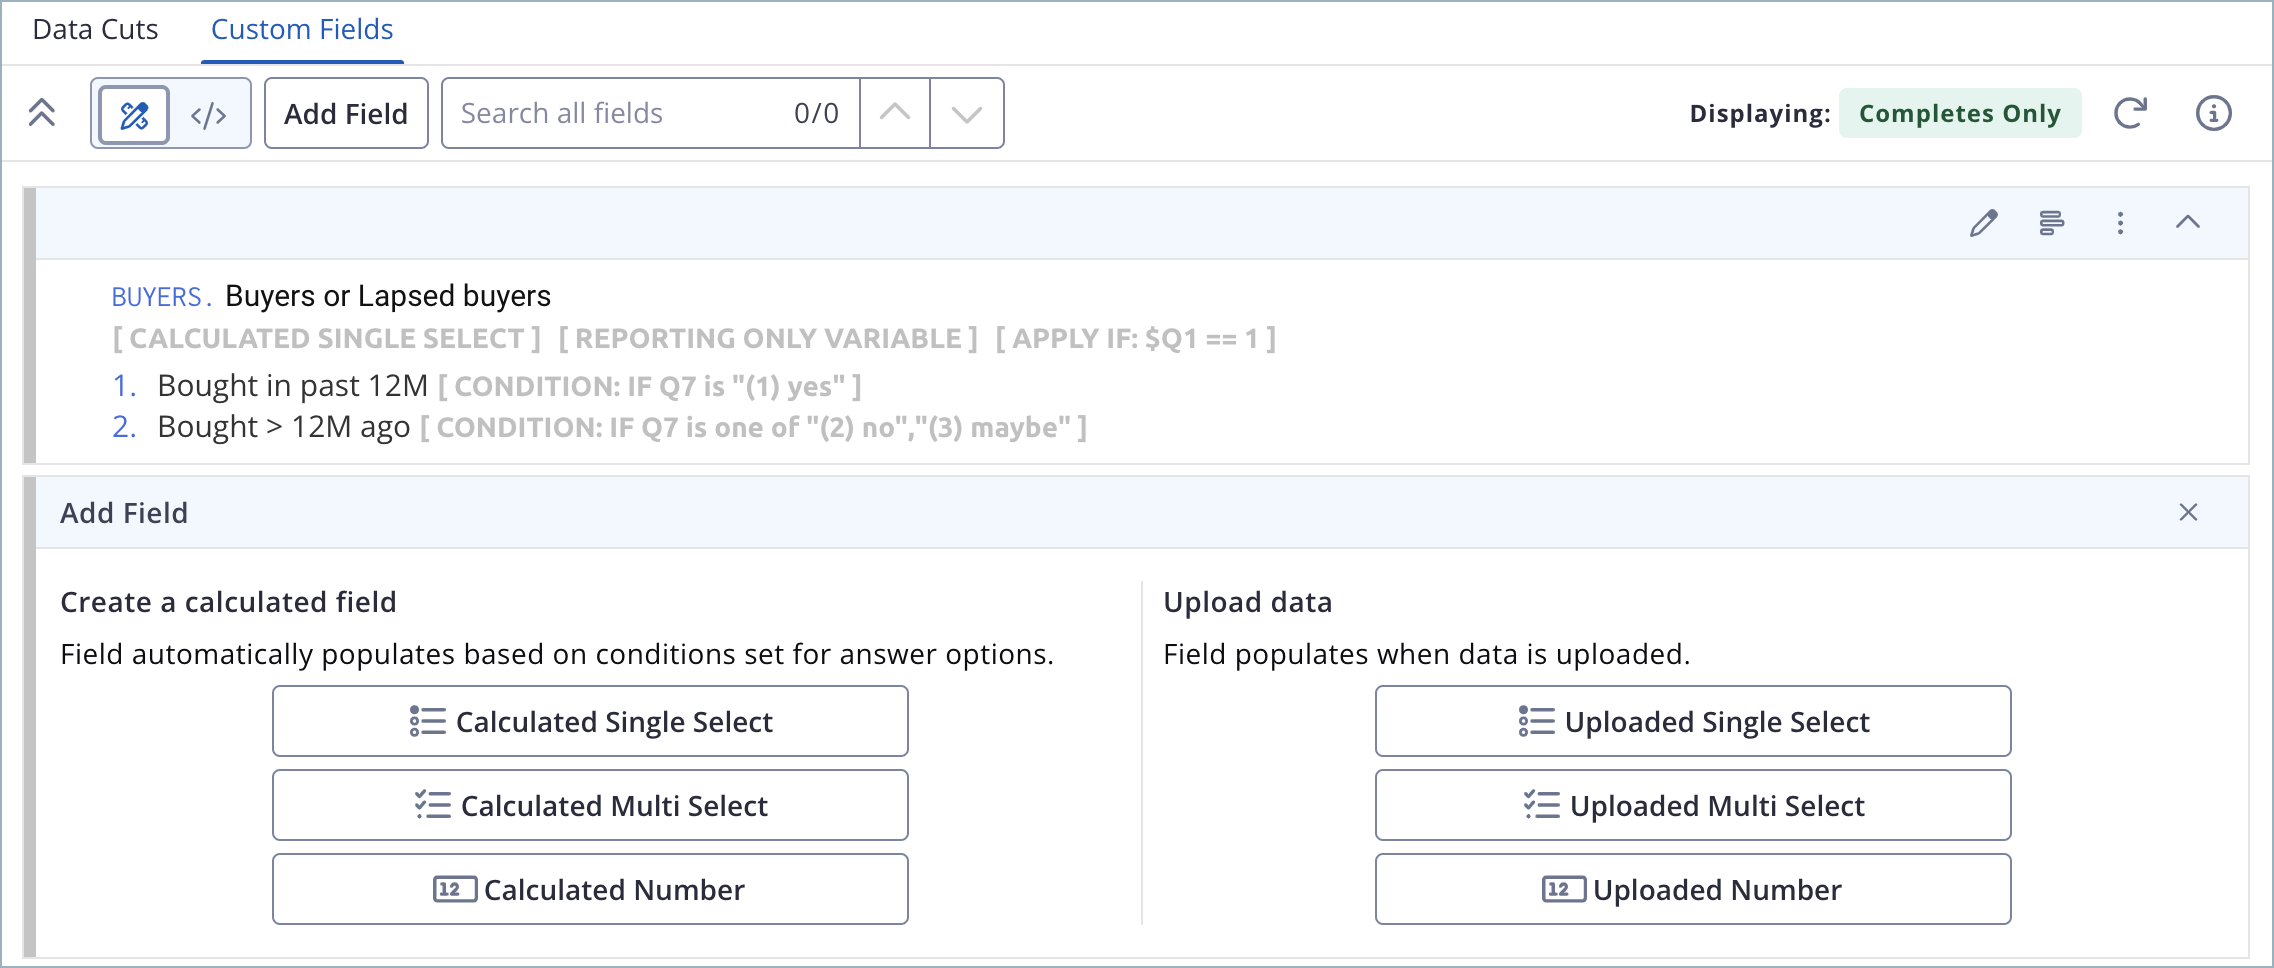Open the info tooltip
Viewport: 2274px width, 968px height.
click(x=2215, y=113)
